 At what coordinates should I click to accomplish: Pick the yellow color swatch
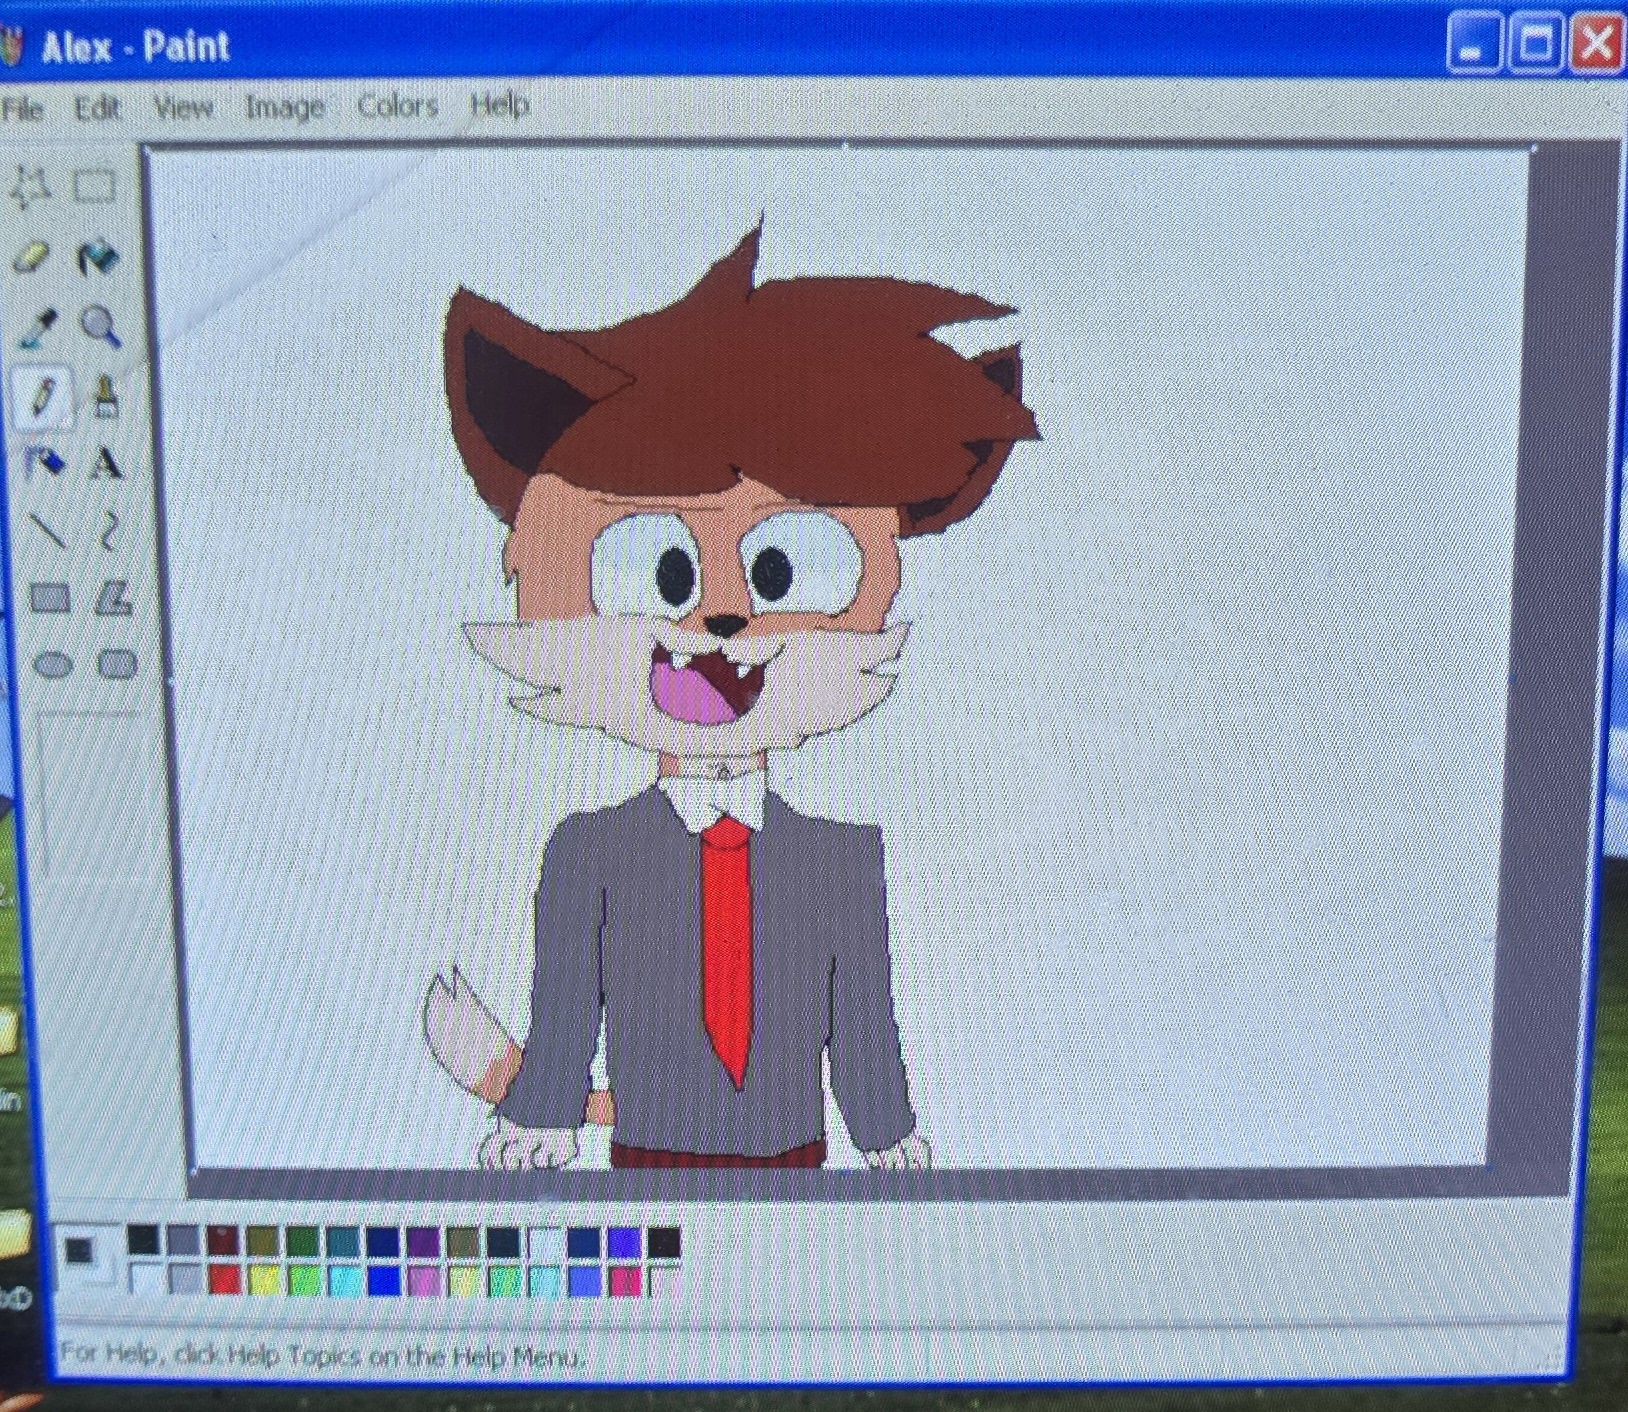(265, 1280)
